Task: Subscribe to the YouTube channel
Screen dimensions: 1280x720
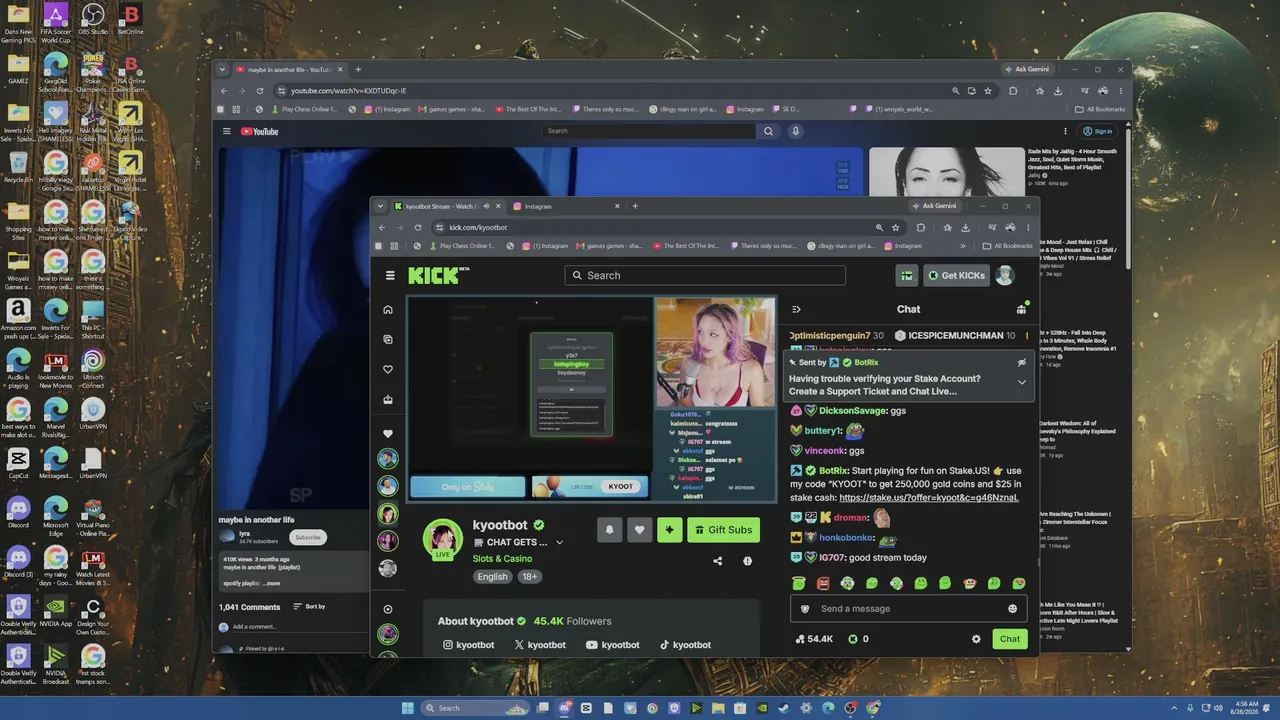Action: coord(308,537)
